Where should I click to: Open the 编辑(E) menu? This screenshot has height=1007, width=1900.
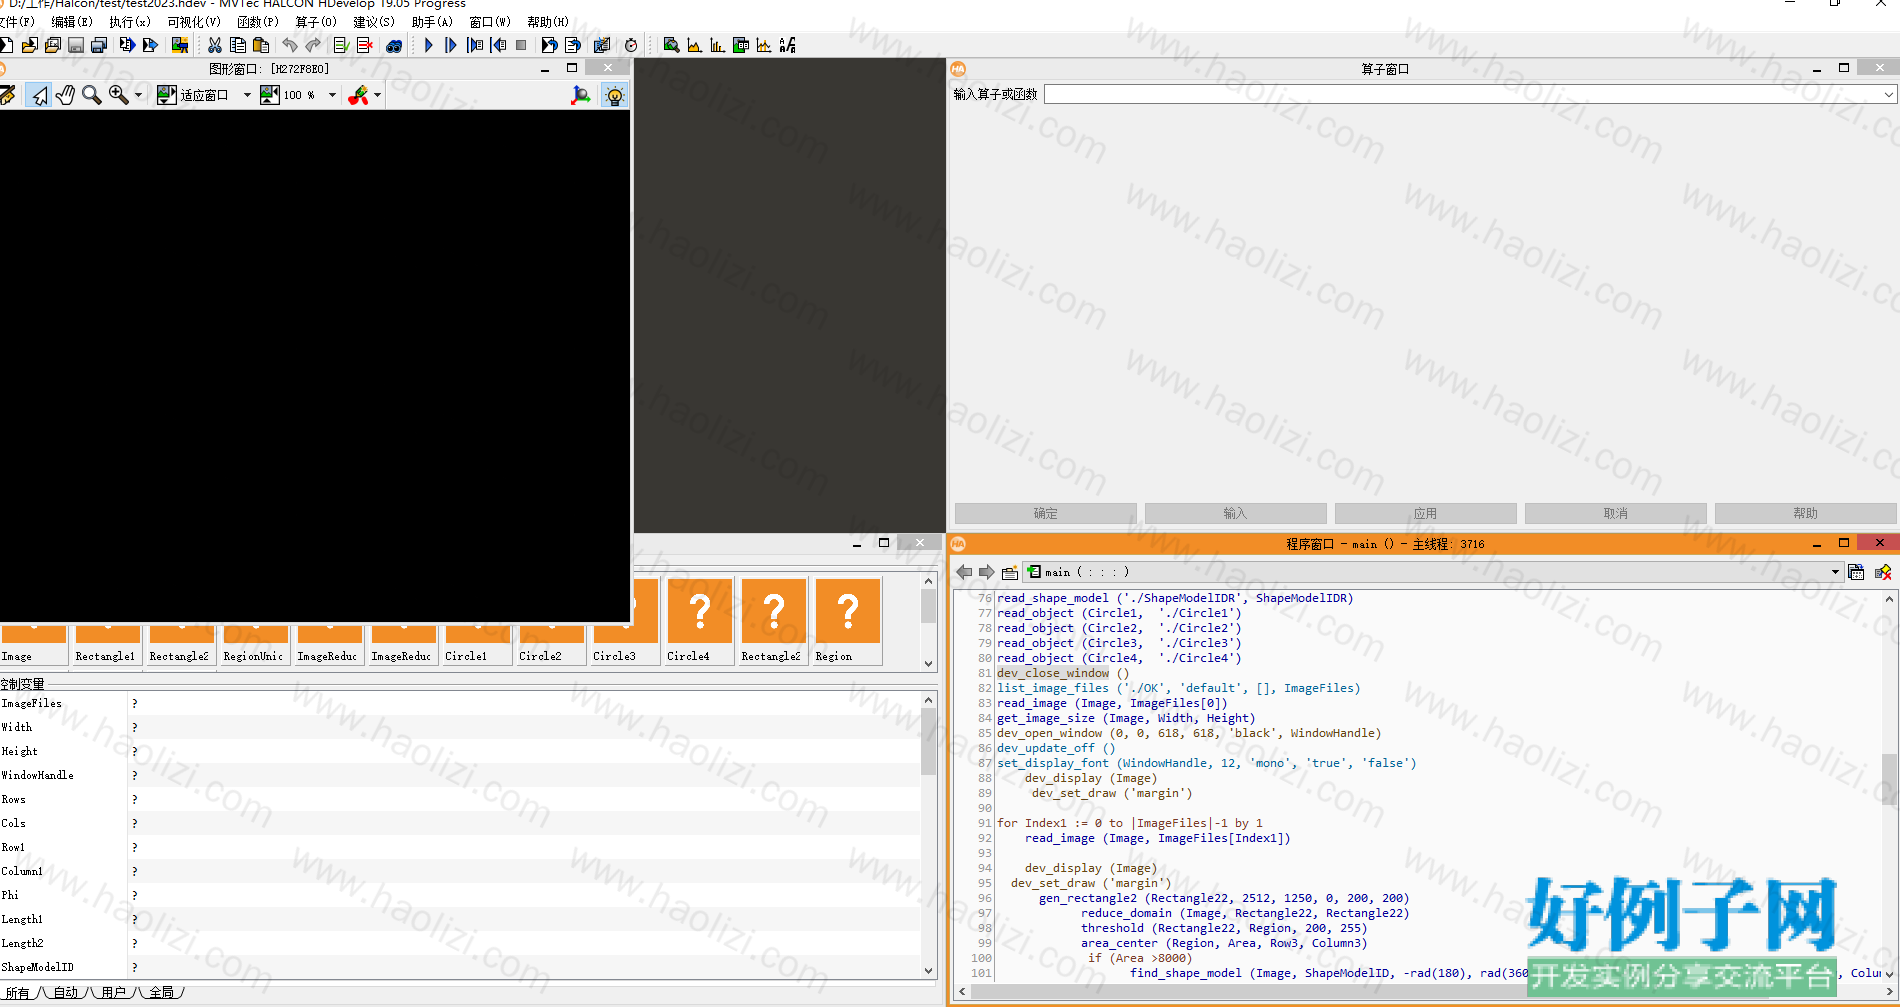pyautogui.click(x=72, y=21)
